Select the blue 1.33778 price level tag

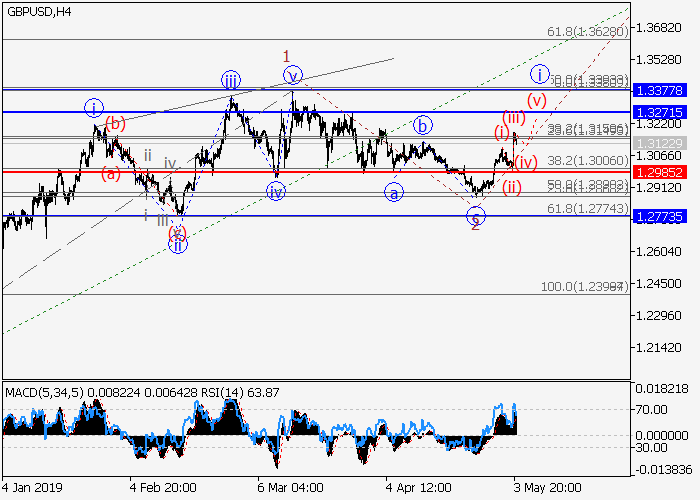click(658, 90)
